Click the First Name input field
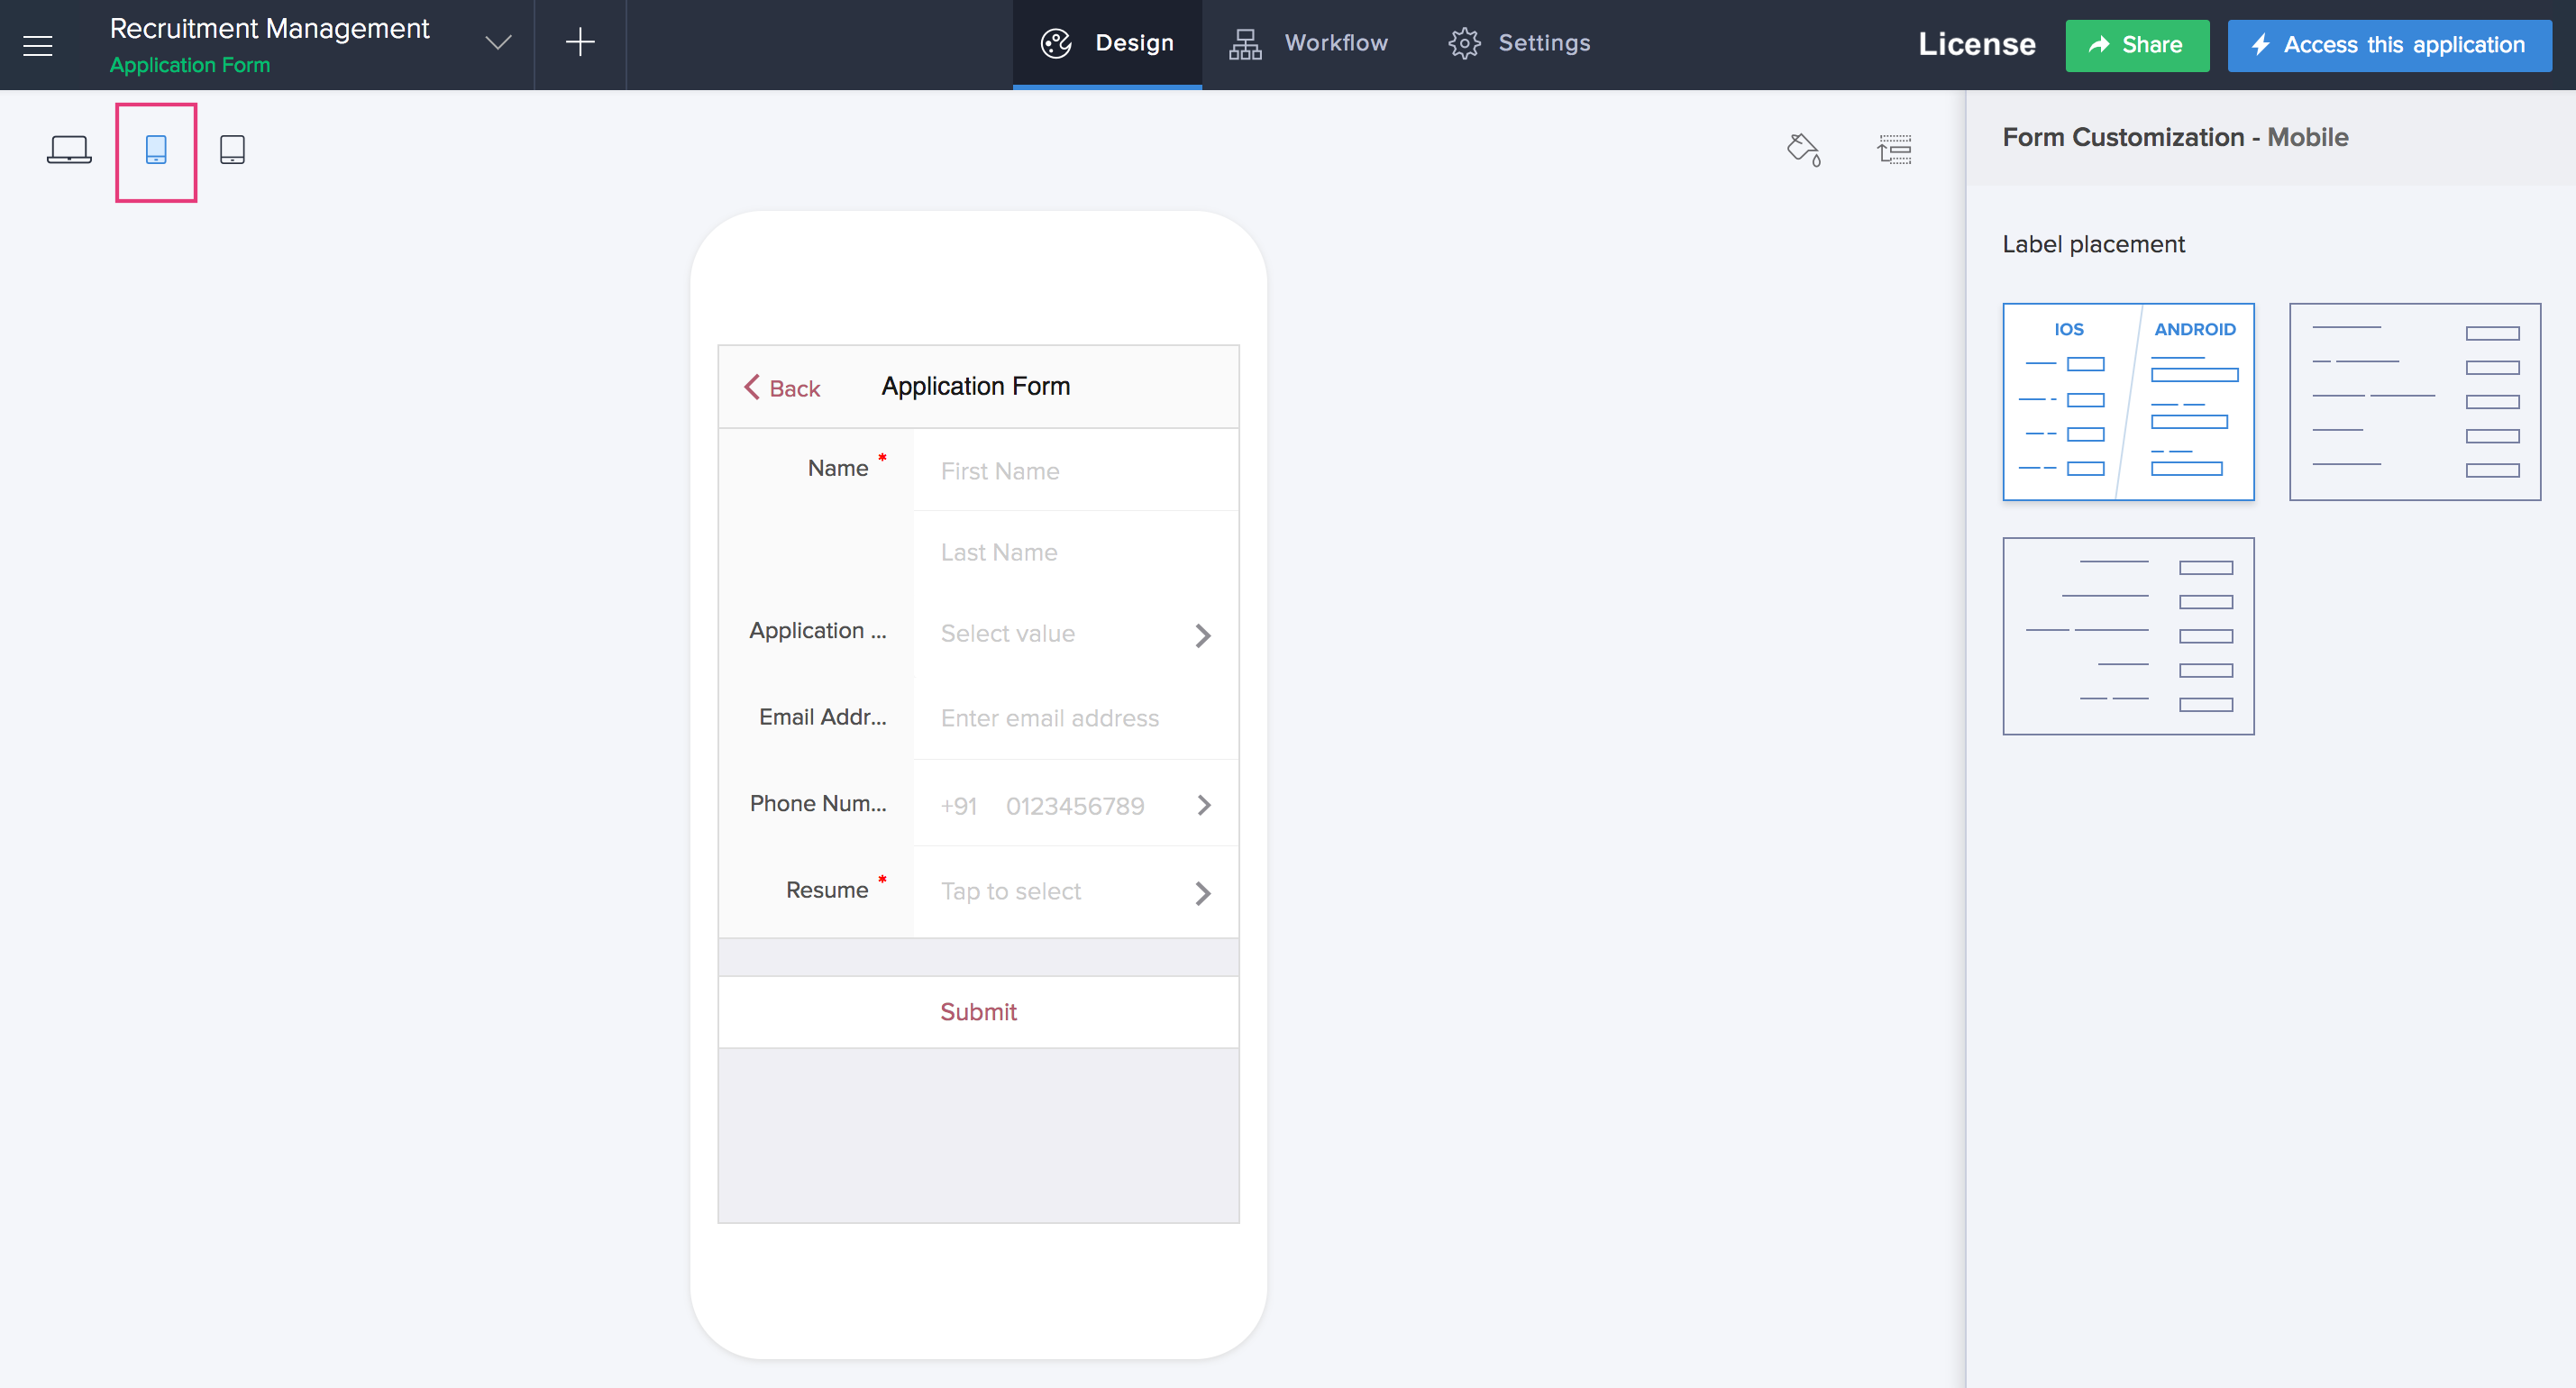The image size is (2576, 1388). 1075,471
